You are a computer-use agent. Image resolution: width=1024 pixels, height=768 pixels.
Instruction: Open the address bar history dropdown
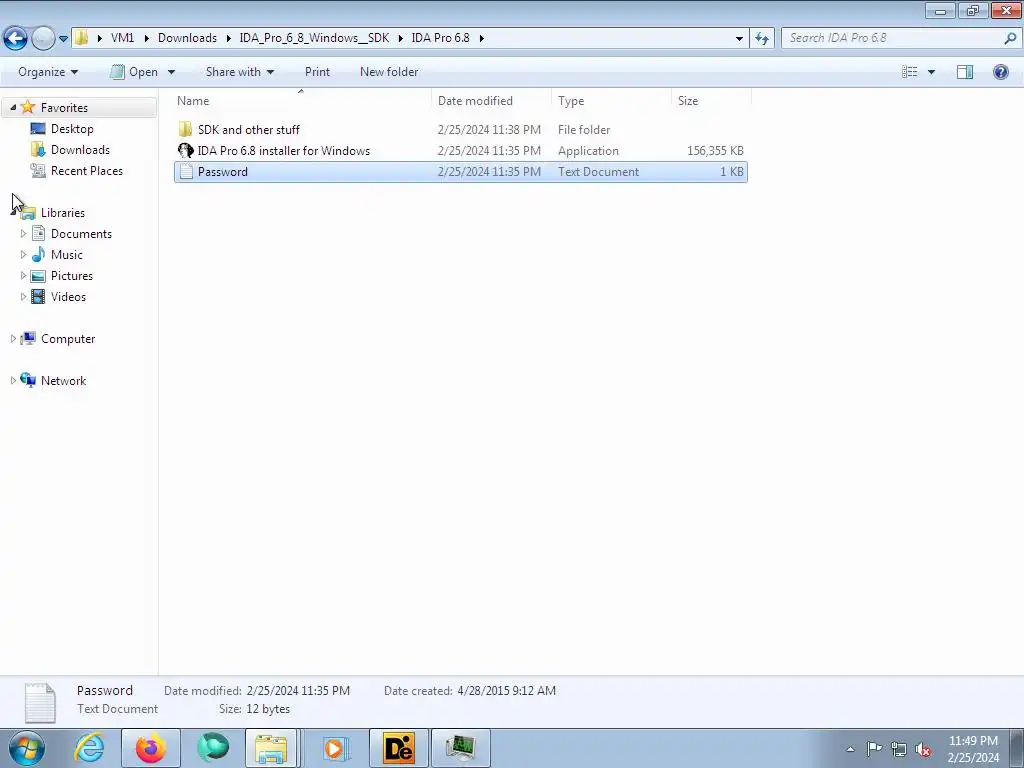click(x=739, y=39)
